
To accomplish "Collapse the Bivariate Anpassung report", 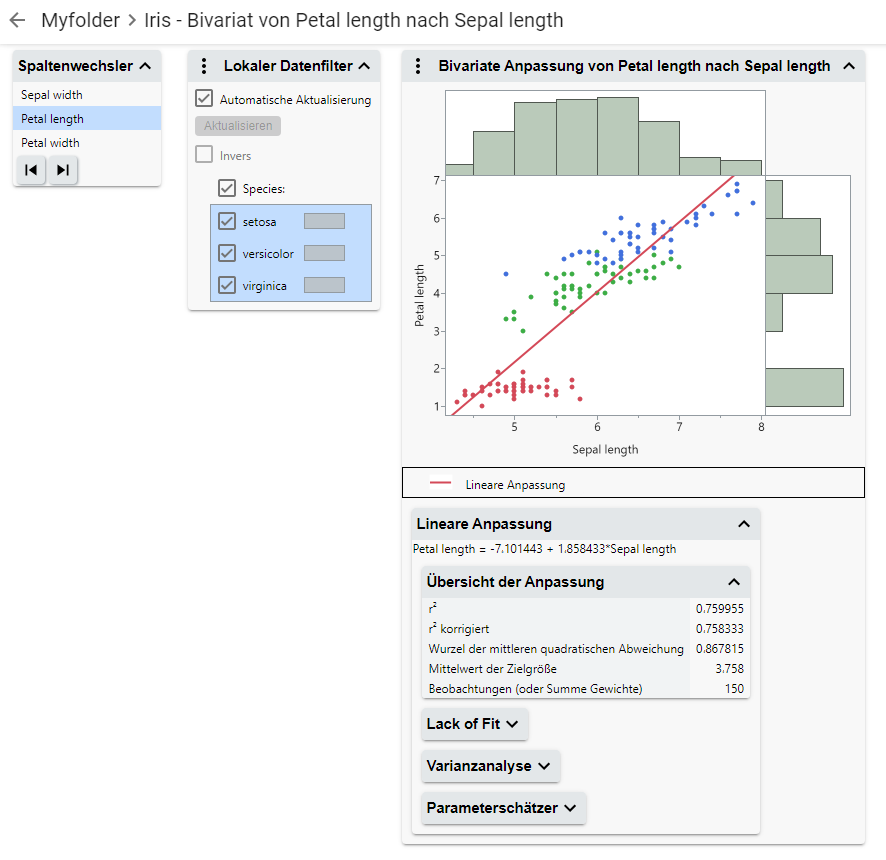I will point(849,66).
